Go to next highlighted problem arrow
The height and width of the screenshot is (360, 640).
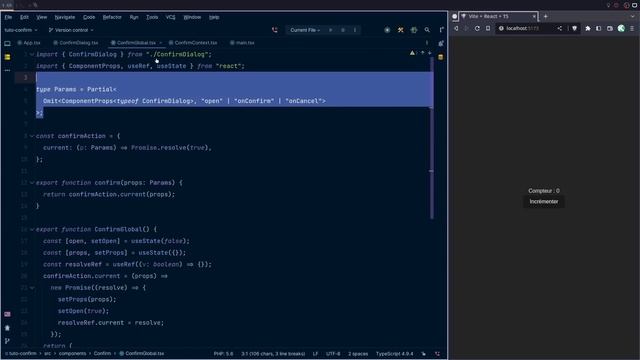[x=429, y=53]
